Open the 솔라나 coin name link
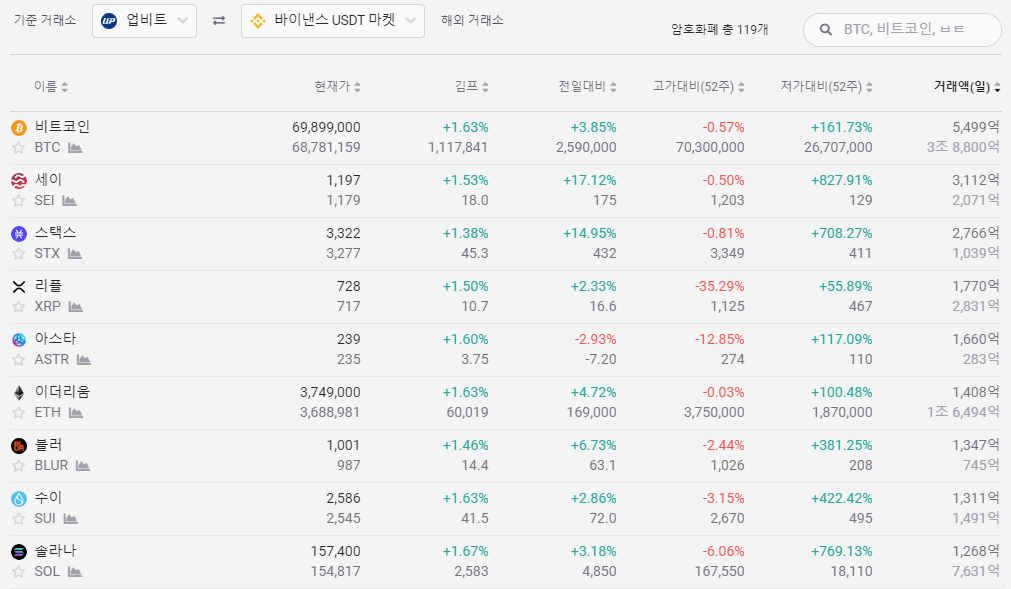1011x589 pixels. (55, 551)
